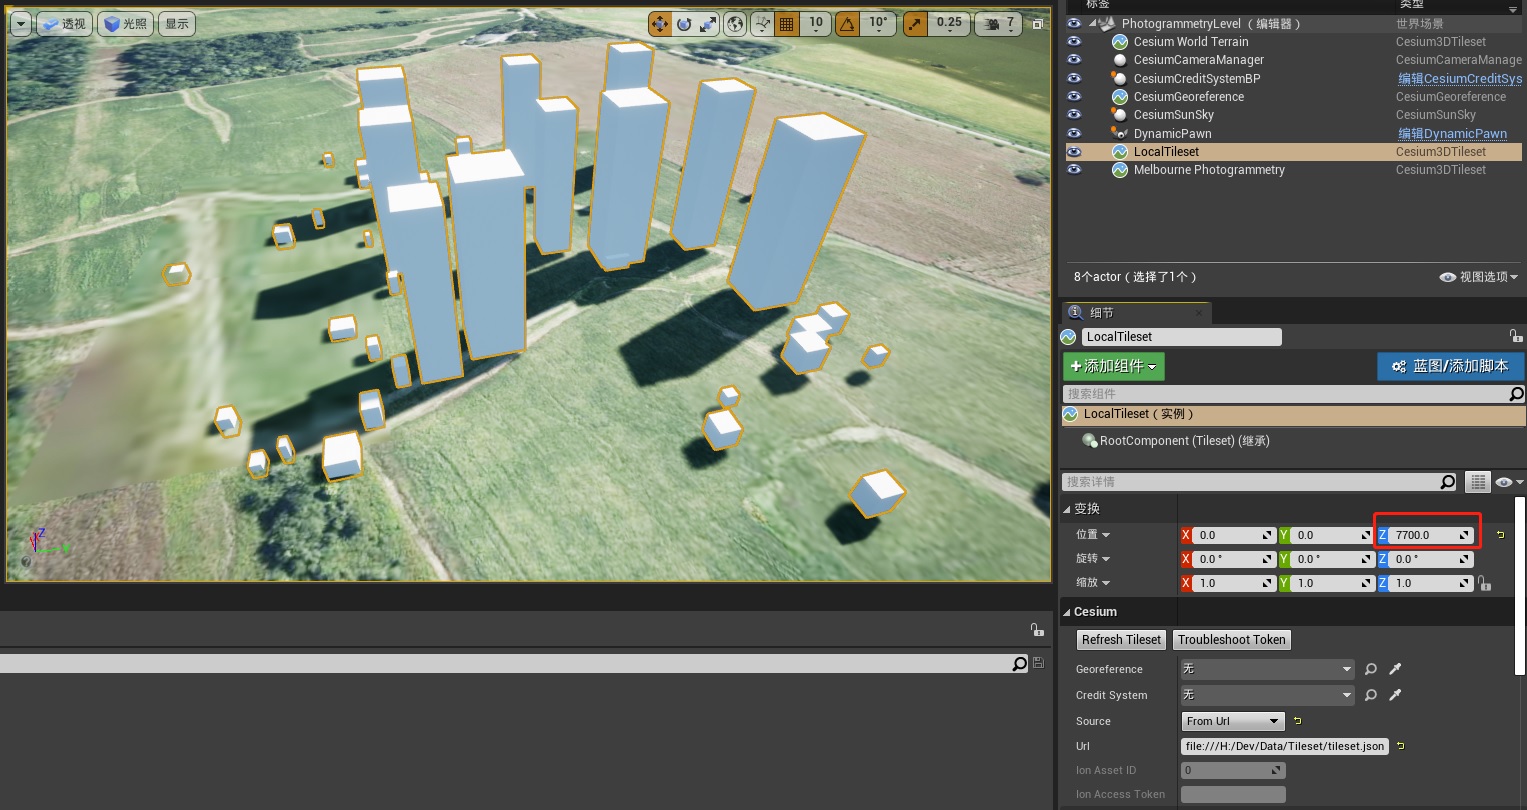Toggle visibility of LocalTileset actor
The width and height of the screenshot is (1527, 810).
click(x=1074, y=152)
